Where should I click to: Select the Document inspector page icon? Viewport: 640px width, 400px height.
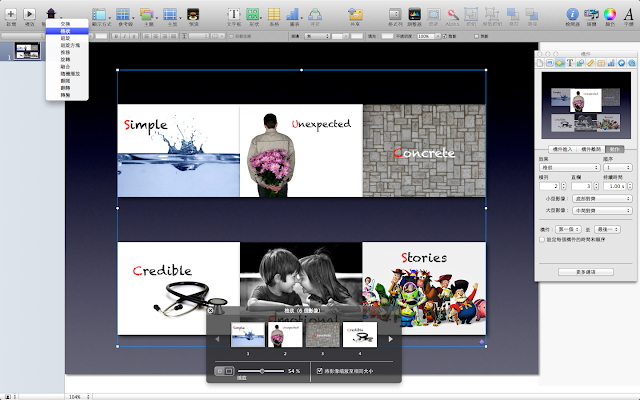point(540,63)
